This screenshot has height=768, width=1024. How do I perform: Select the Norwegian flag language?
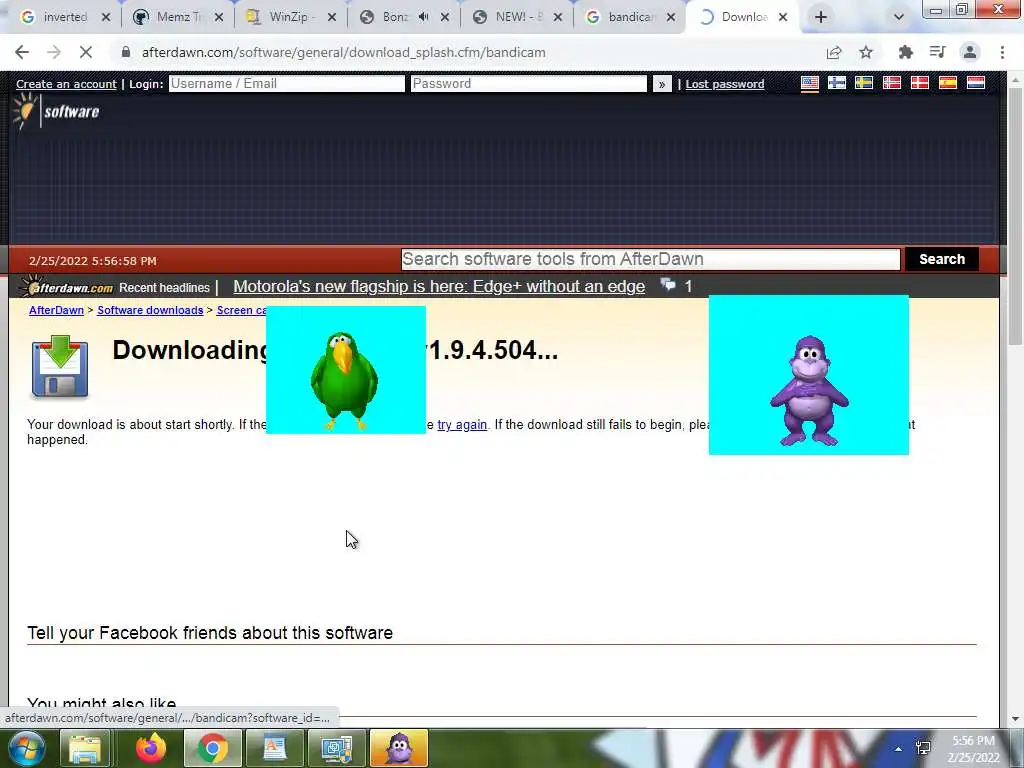(x=891, y=83)
